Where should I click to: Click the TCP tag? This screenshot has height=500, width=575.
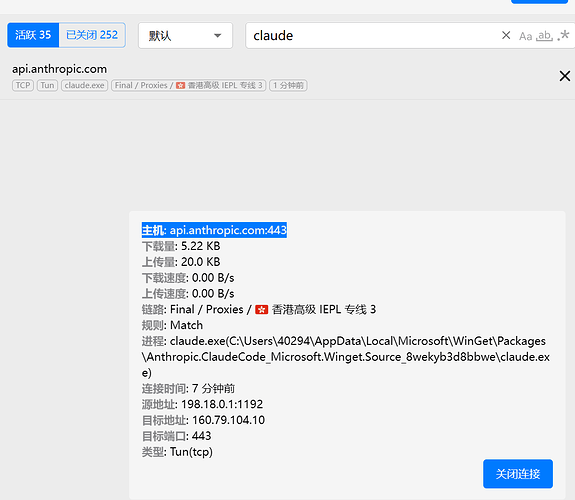(x=23, y=85)
